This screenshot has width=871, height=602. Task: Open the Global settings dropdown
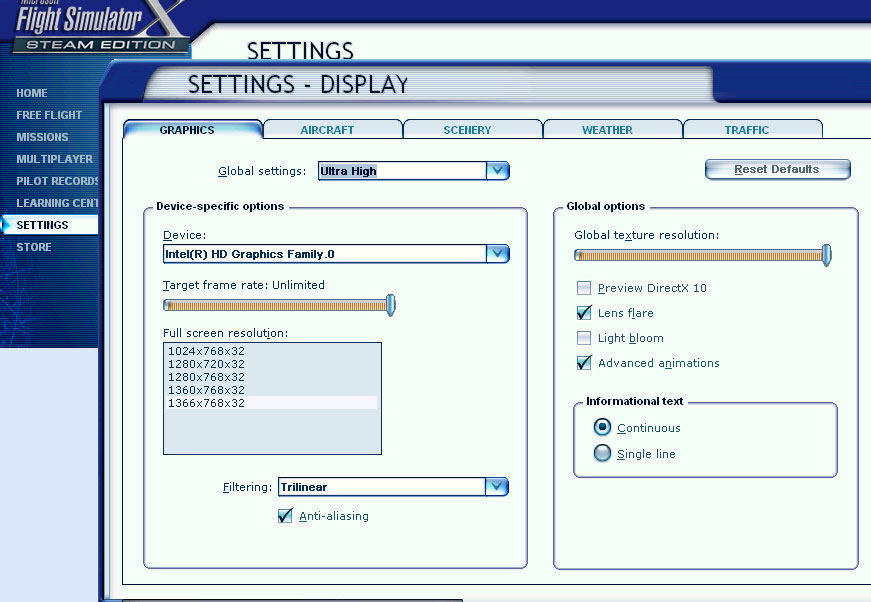[497, 171]
